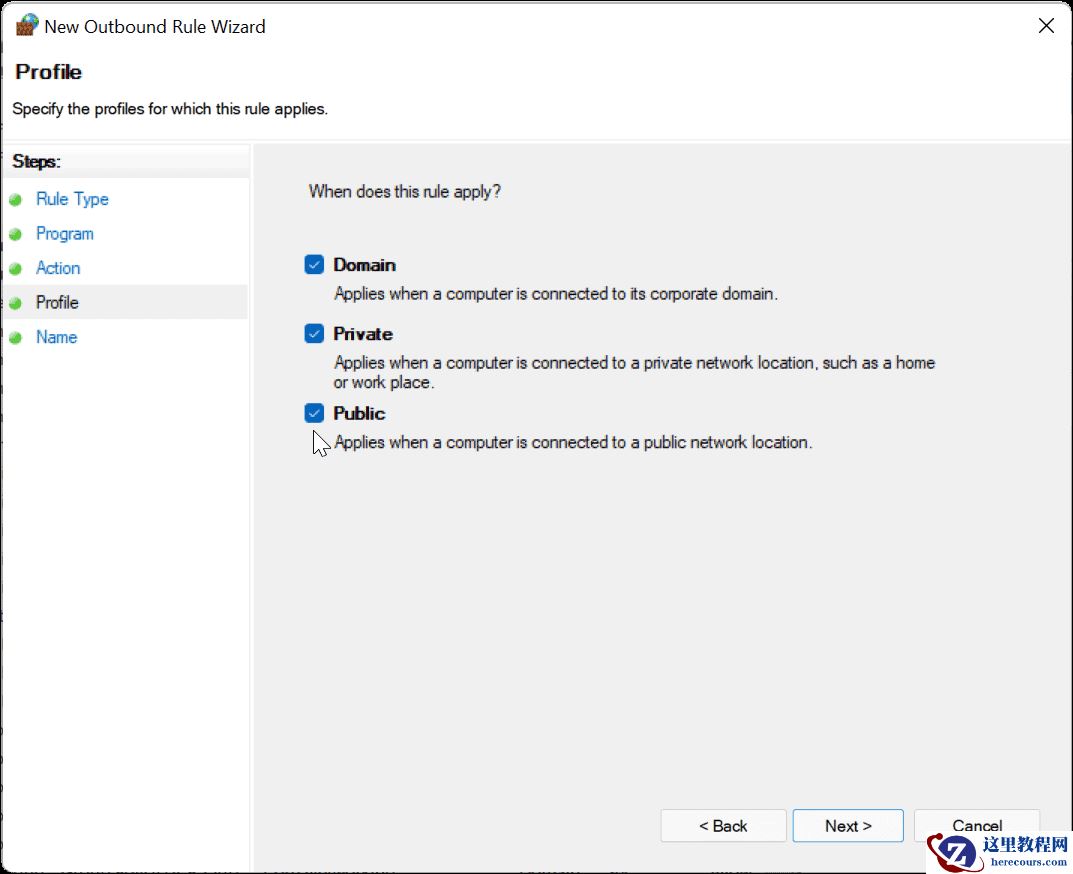The image size is (1073, 874).
Task: Go to the Rule Type step
Action: [x=72, y=199]
